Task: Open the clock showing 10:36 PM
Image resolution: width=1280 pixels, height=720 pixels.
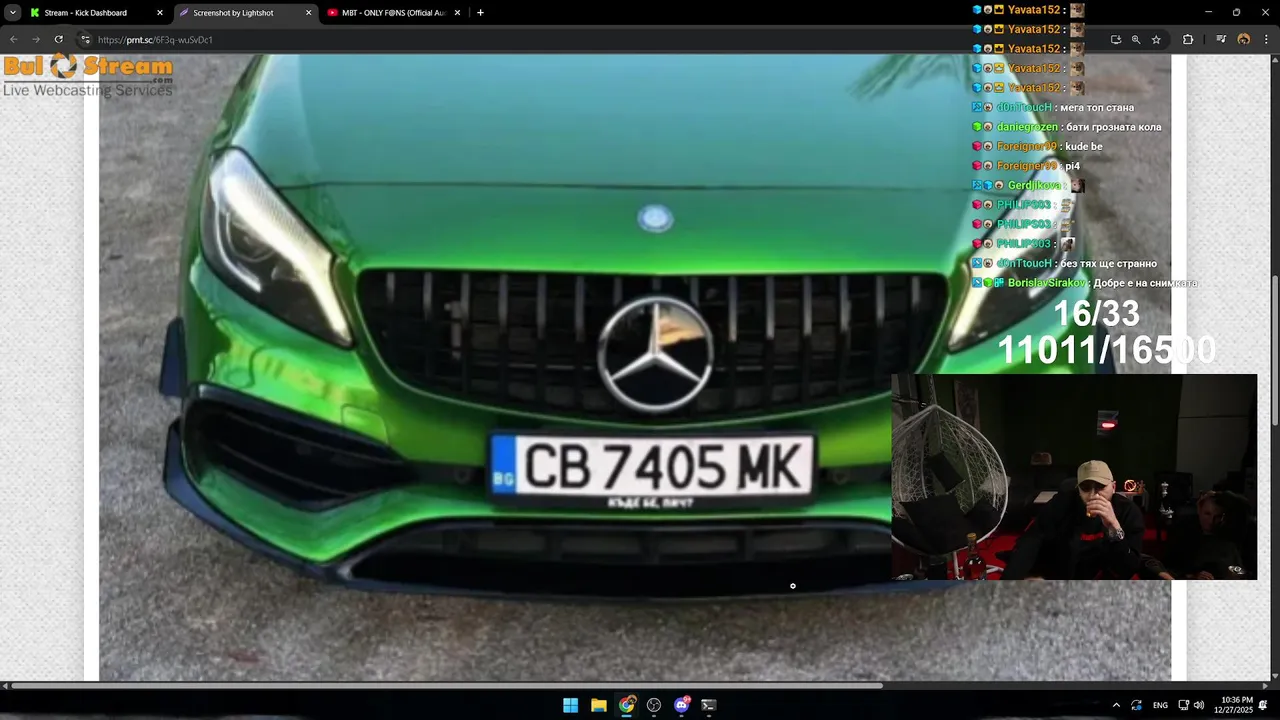Action: pos(1236,705)
